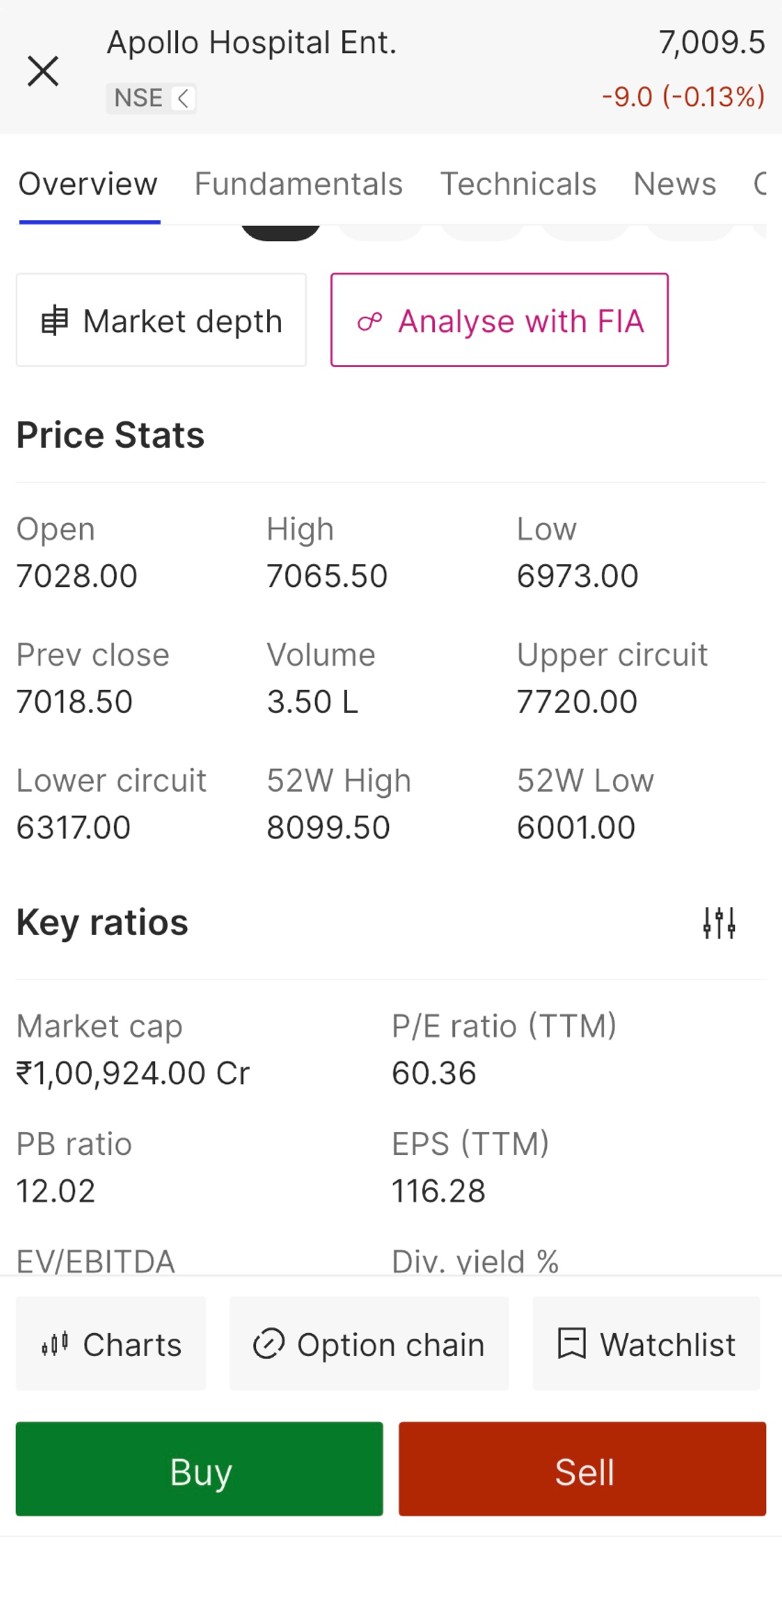Open Charts with candlestick icon
Image resolution: width=782 pixels, height=1600 pixels.
point(111,1344)
